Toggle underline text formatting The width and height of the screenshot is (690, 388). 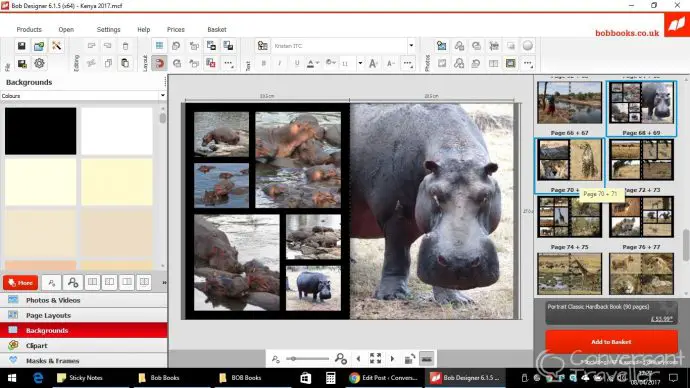click(x=297, y=63)
